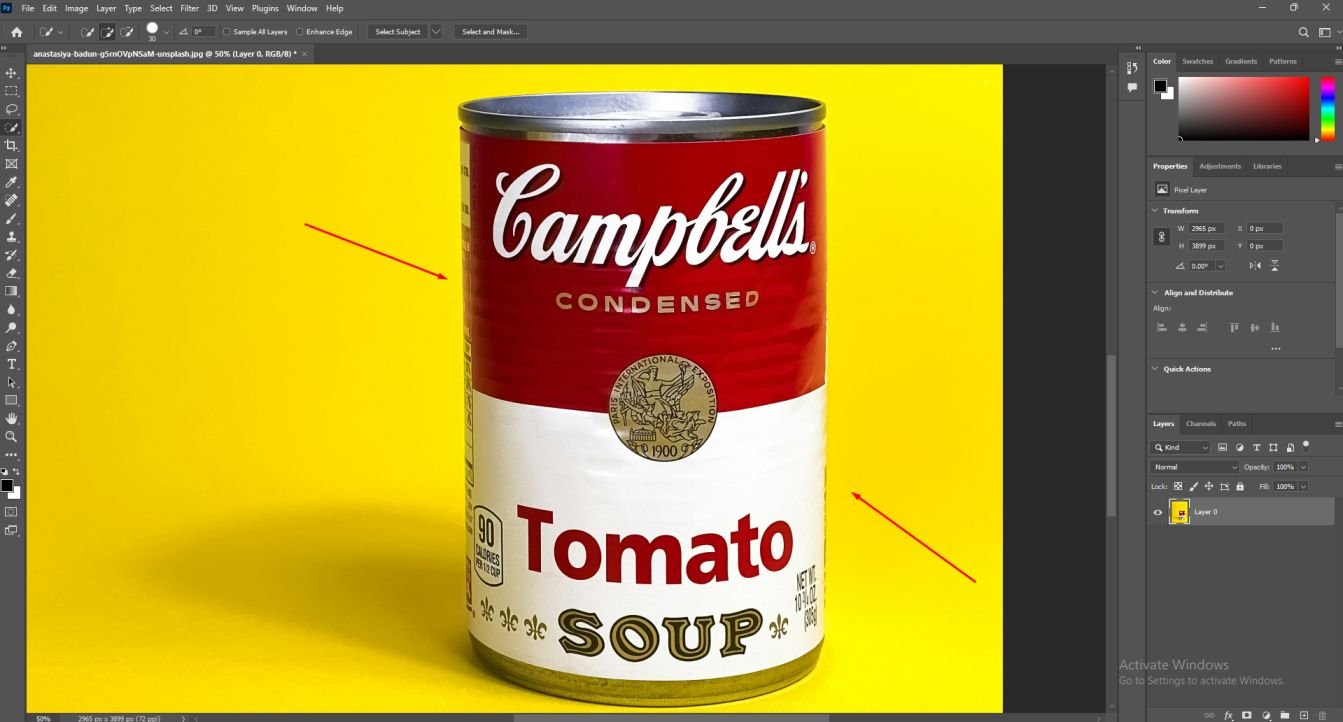
Task: Switch to the Gradients tab
Action: pyautogui.click(x=1241, y=61)
